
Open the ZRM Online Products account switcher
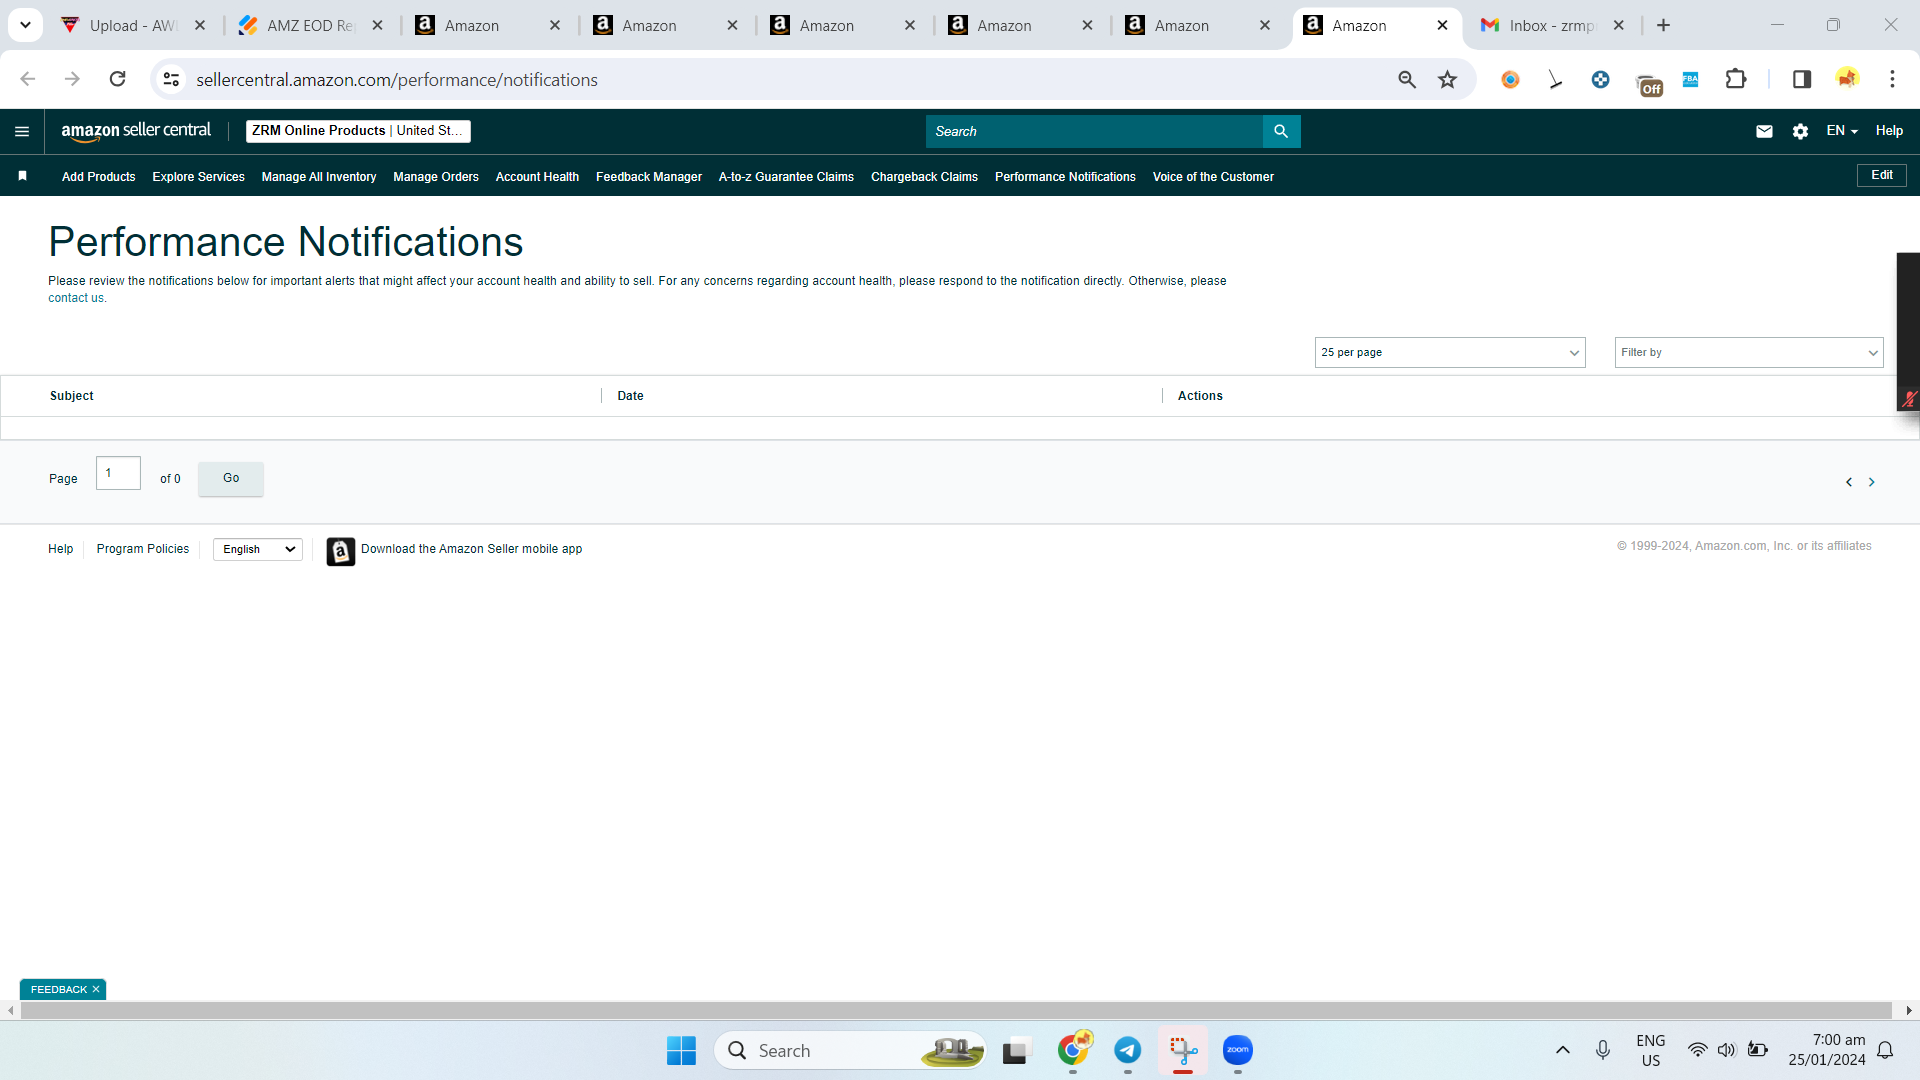pyautogui.click(x=358, y=131)
